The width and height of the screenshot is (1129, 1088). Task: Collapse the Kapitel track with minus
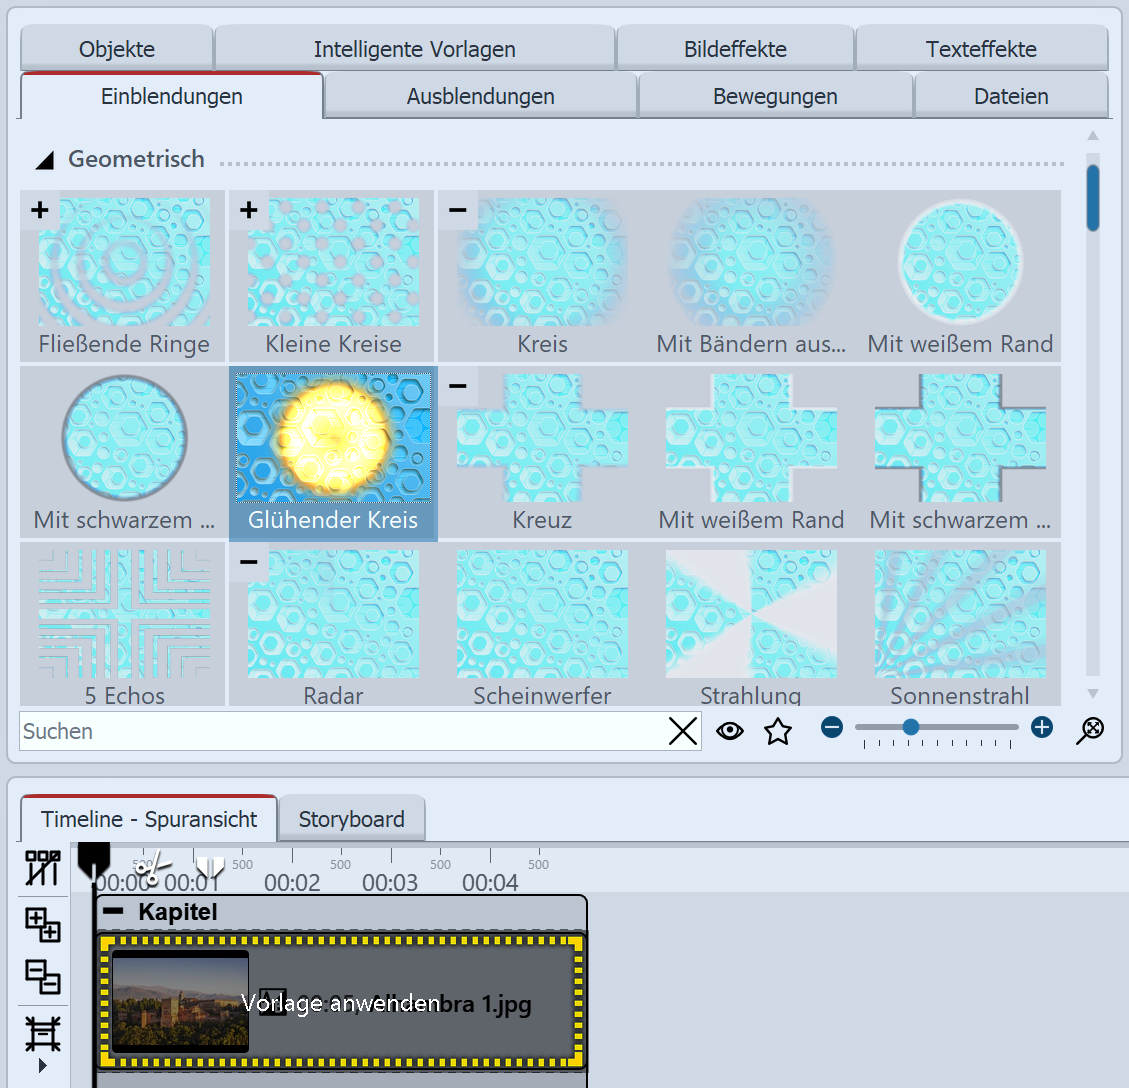pos(115,912)
